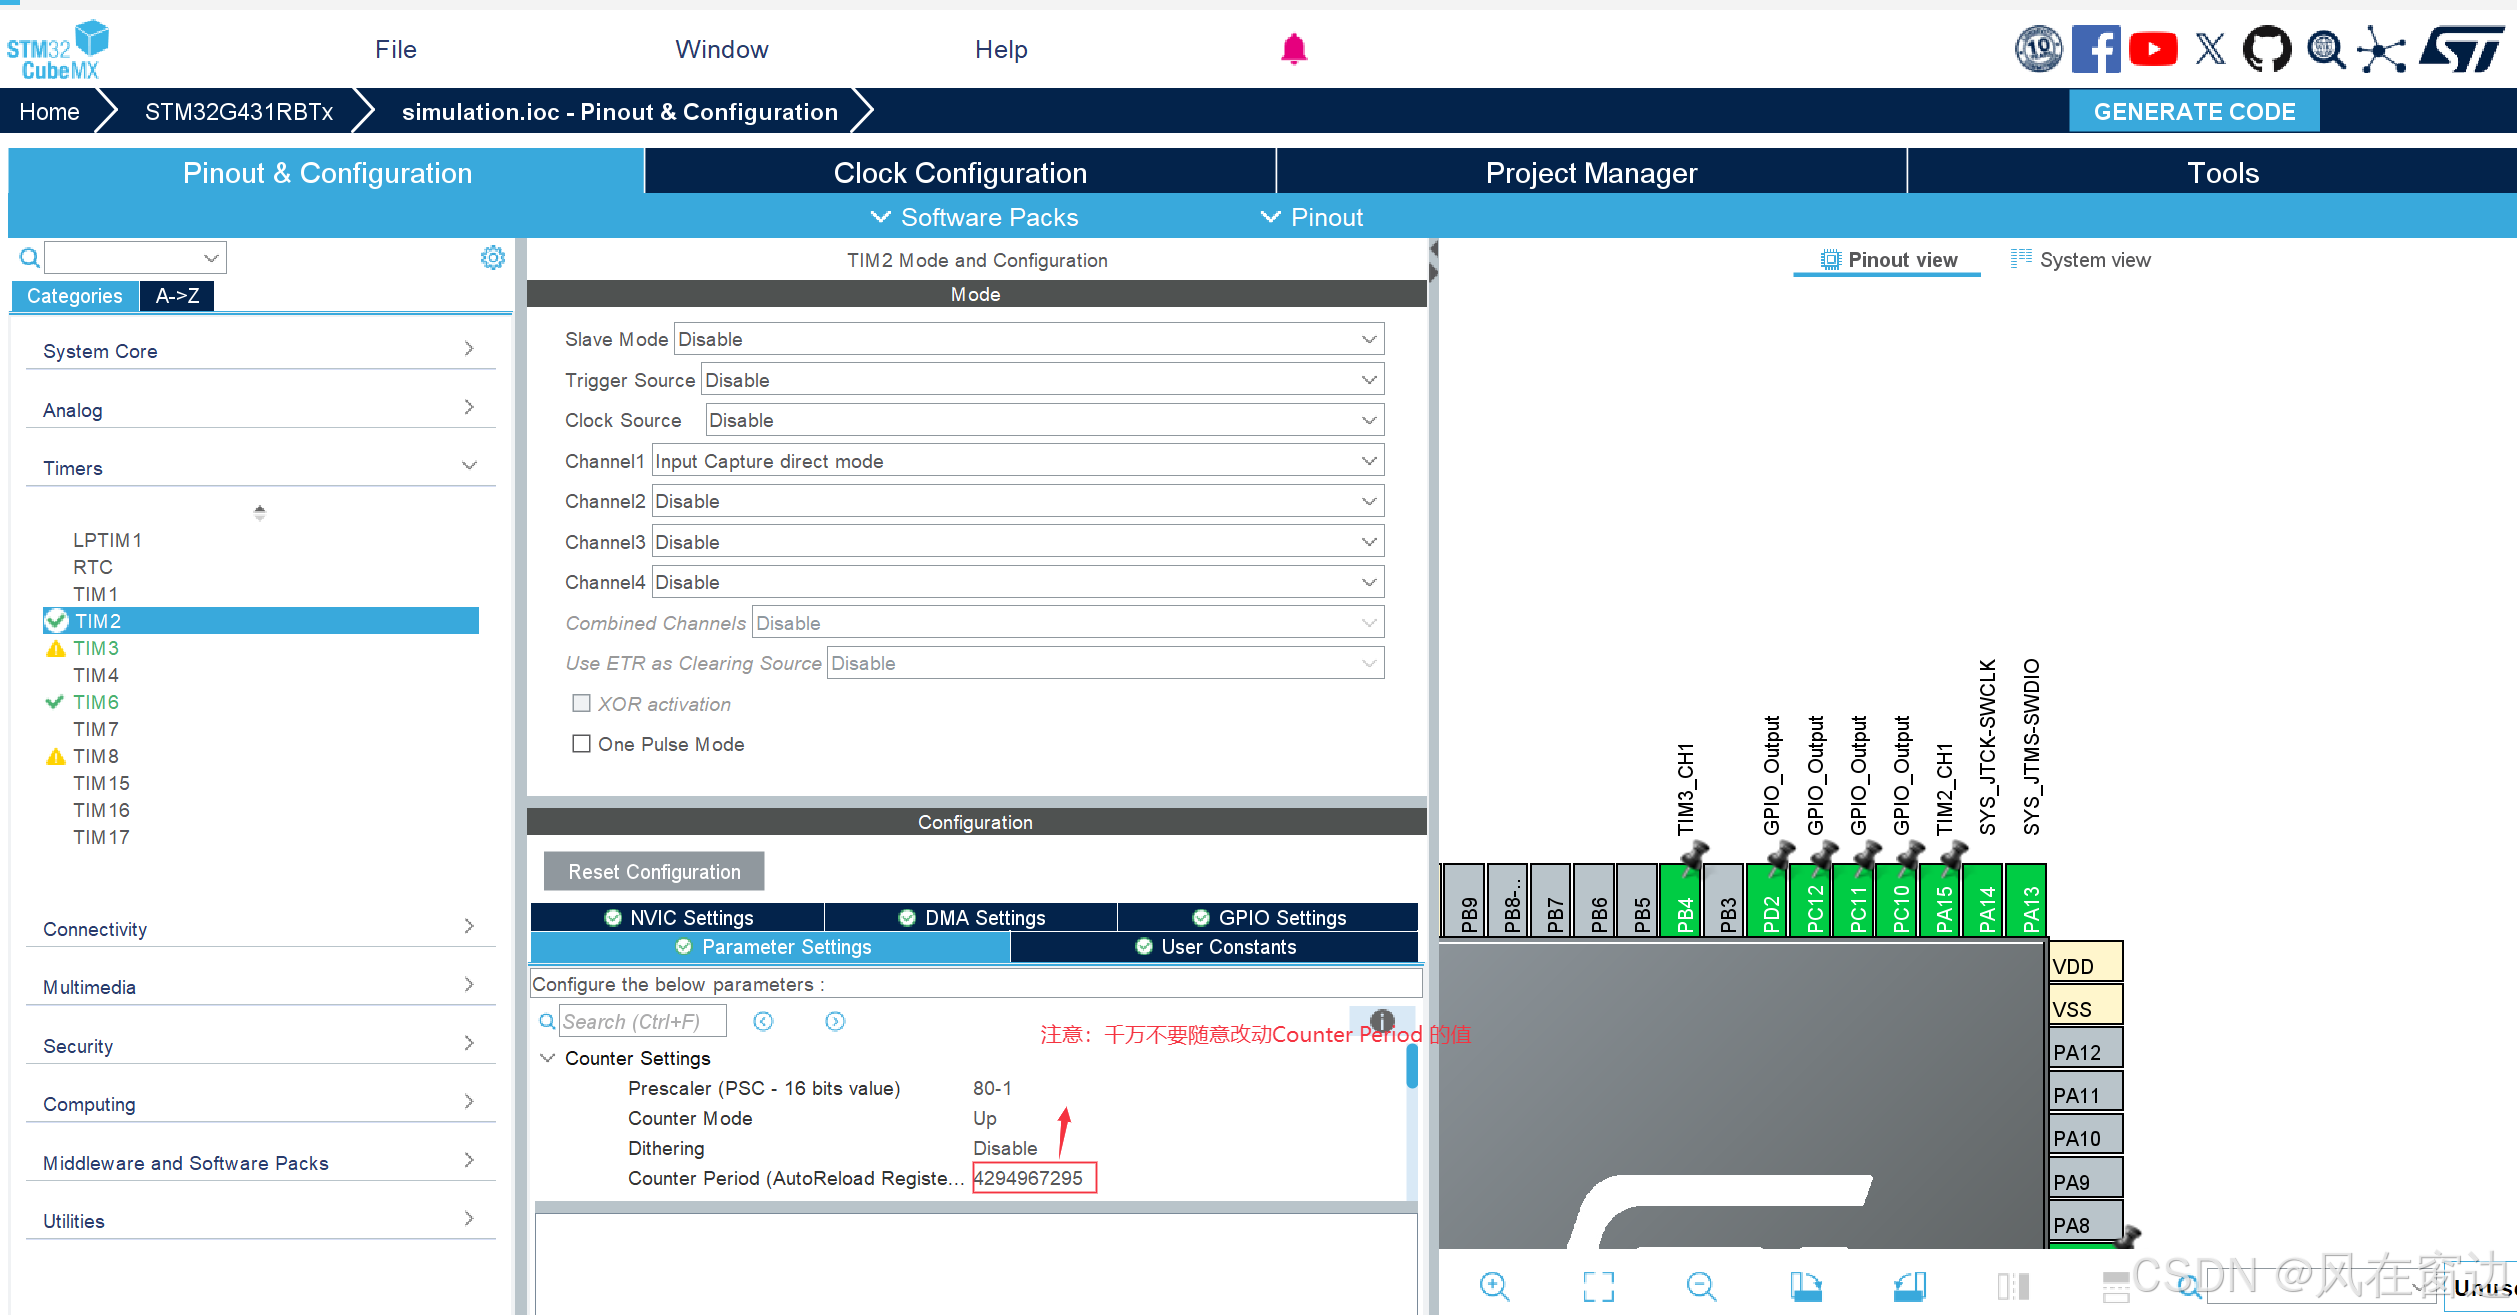
Task: Switch to the NVIC Settings tab
Action: coord(679,917)
